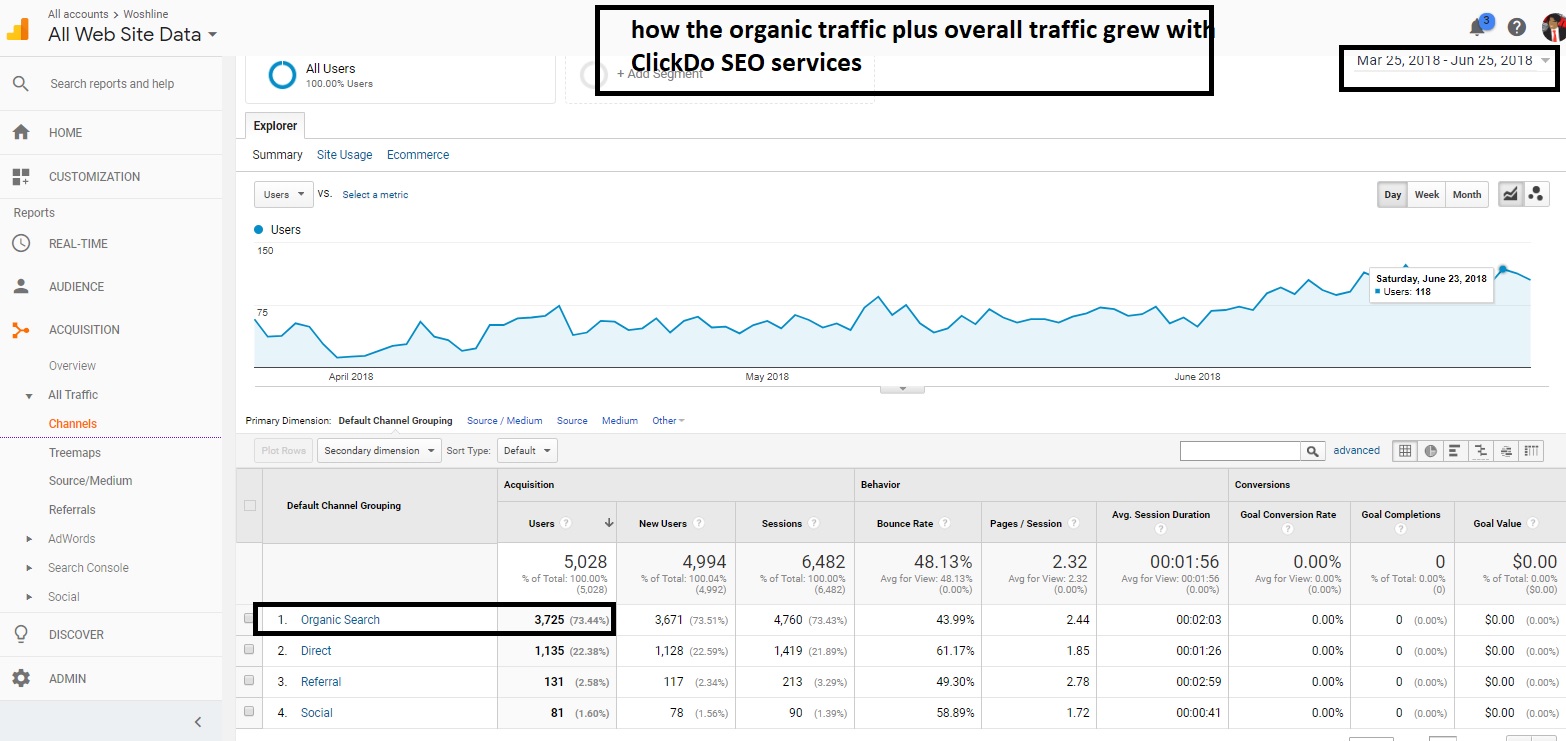
Task: Switch to the Site Usage tab
Action: (x=344, y=155)
